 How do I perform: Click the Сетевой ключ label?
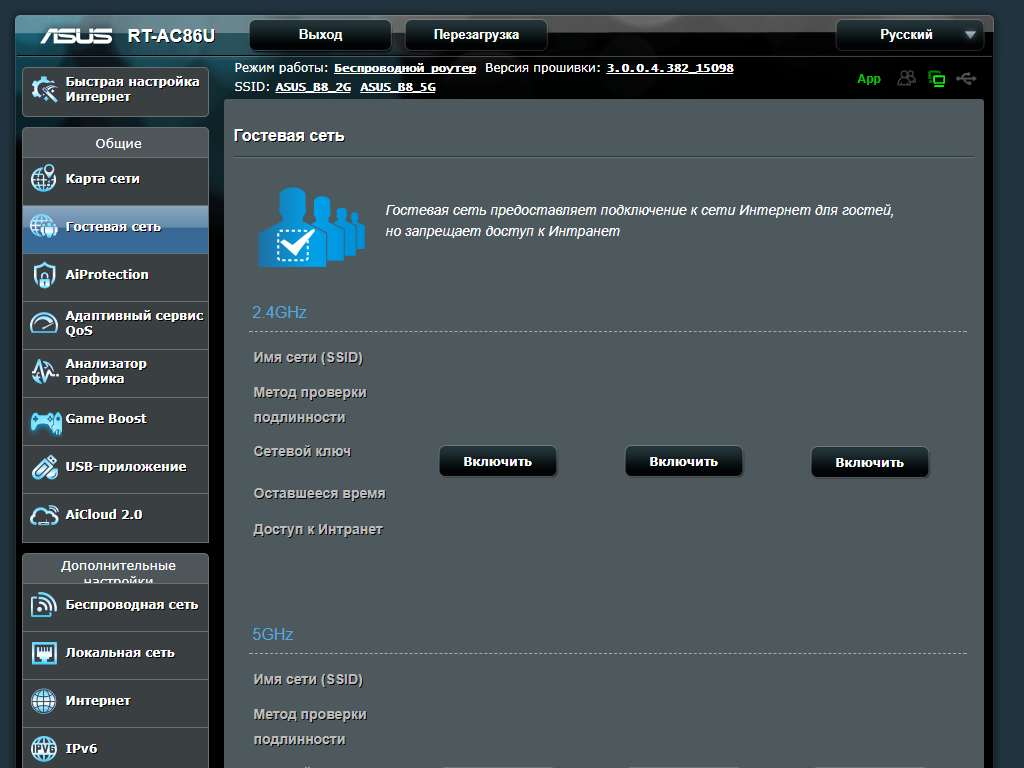click(x=302, y=451)
